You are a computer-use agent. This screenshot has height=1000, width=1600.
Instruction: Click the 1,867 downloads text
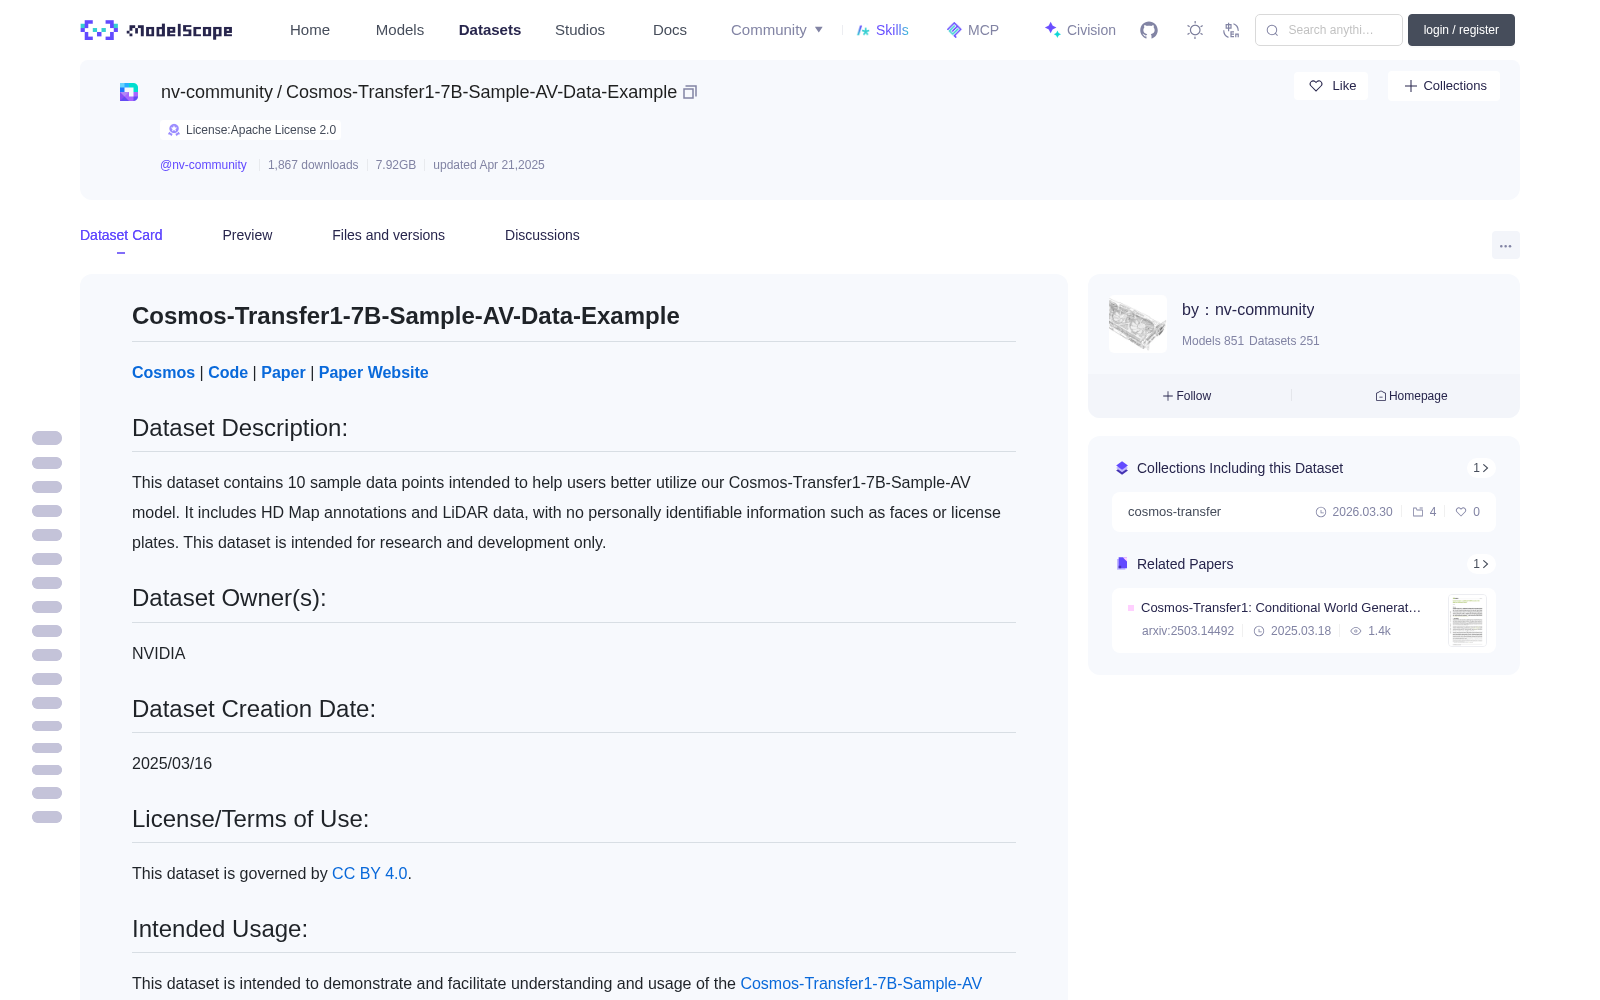coord(313,165)
